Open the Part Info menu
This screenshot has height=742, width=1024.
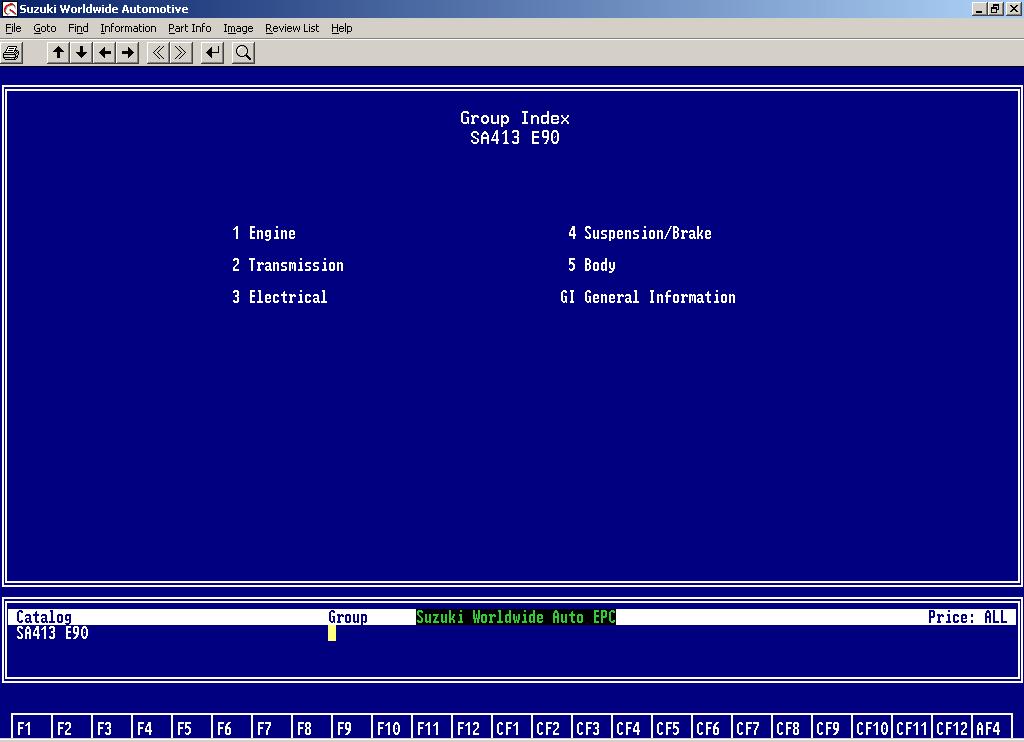[189, 28]
